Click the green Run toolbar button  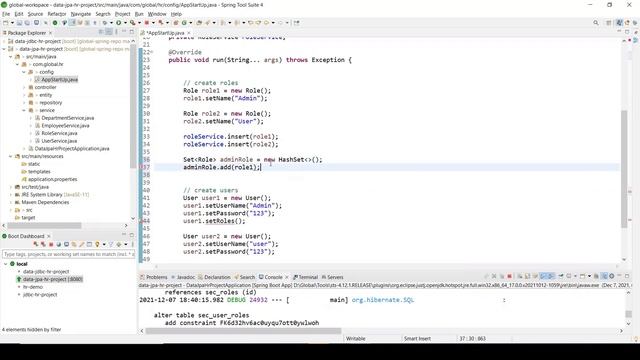(x=118, y=23)
